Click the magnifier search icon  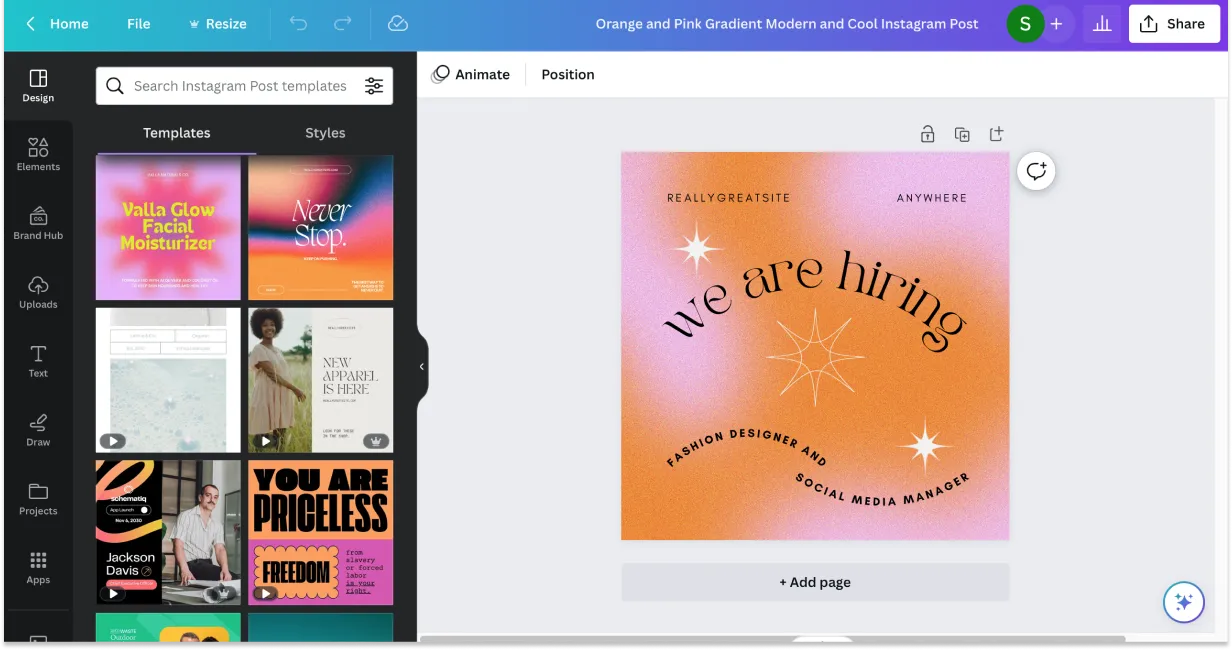pos(115,86)
